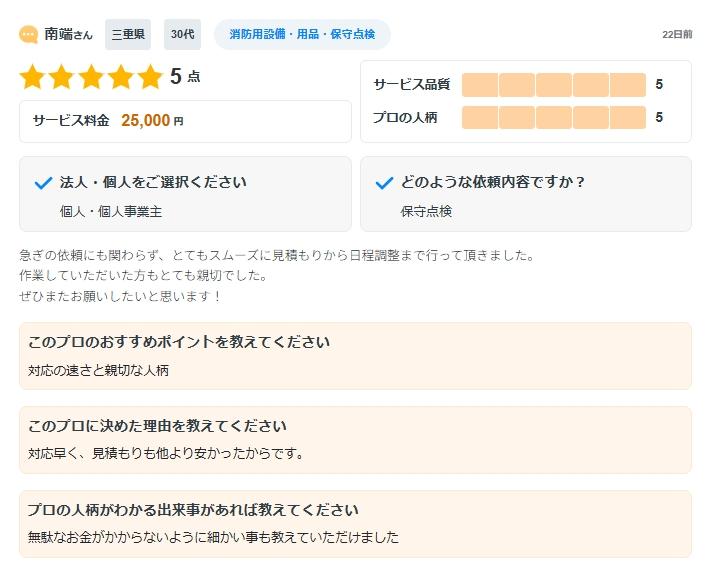This screenshot has width=710, height=567.
Task: Click the このプロのおすすめポイント section heading
Action: tap(179, 342)
